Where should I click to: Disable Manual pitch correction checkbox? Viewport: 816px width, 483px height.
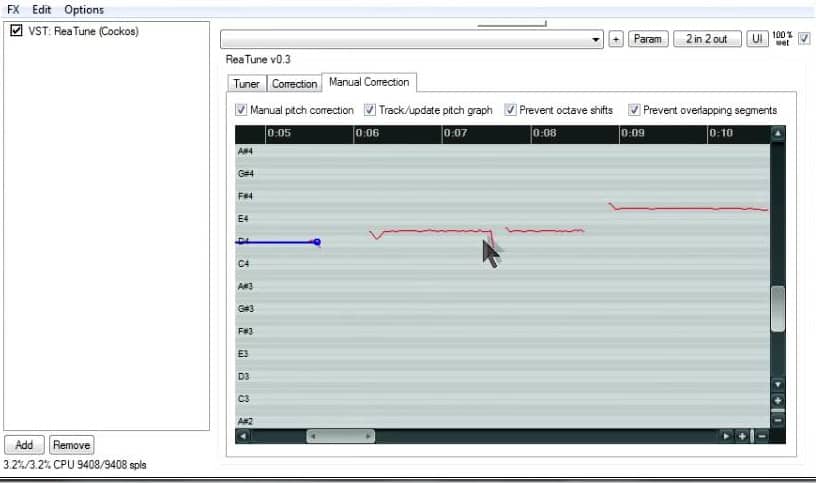click(x=241, y=110)
